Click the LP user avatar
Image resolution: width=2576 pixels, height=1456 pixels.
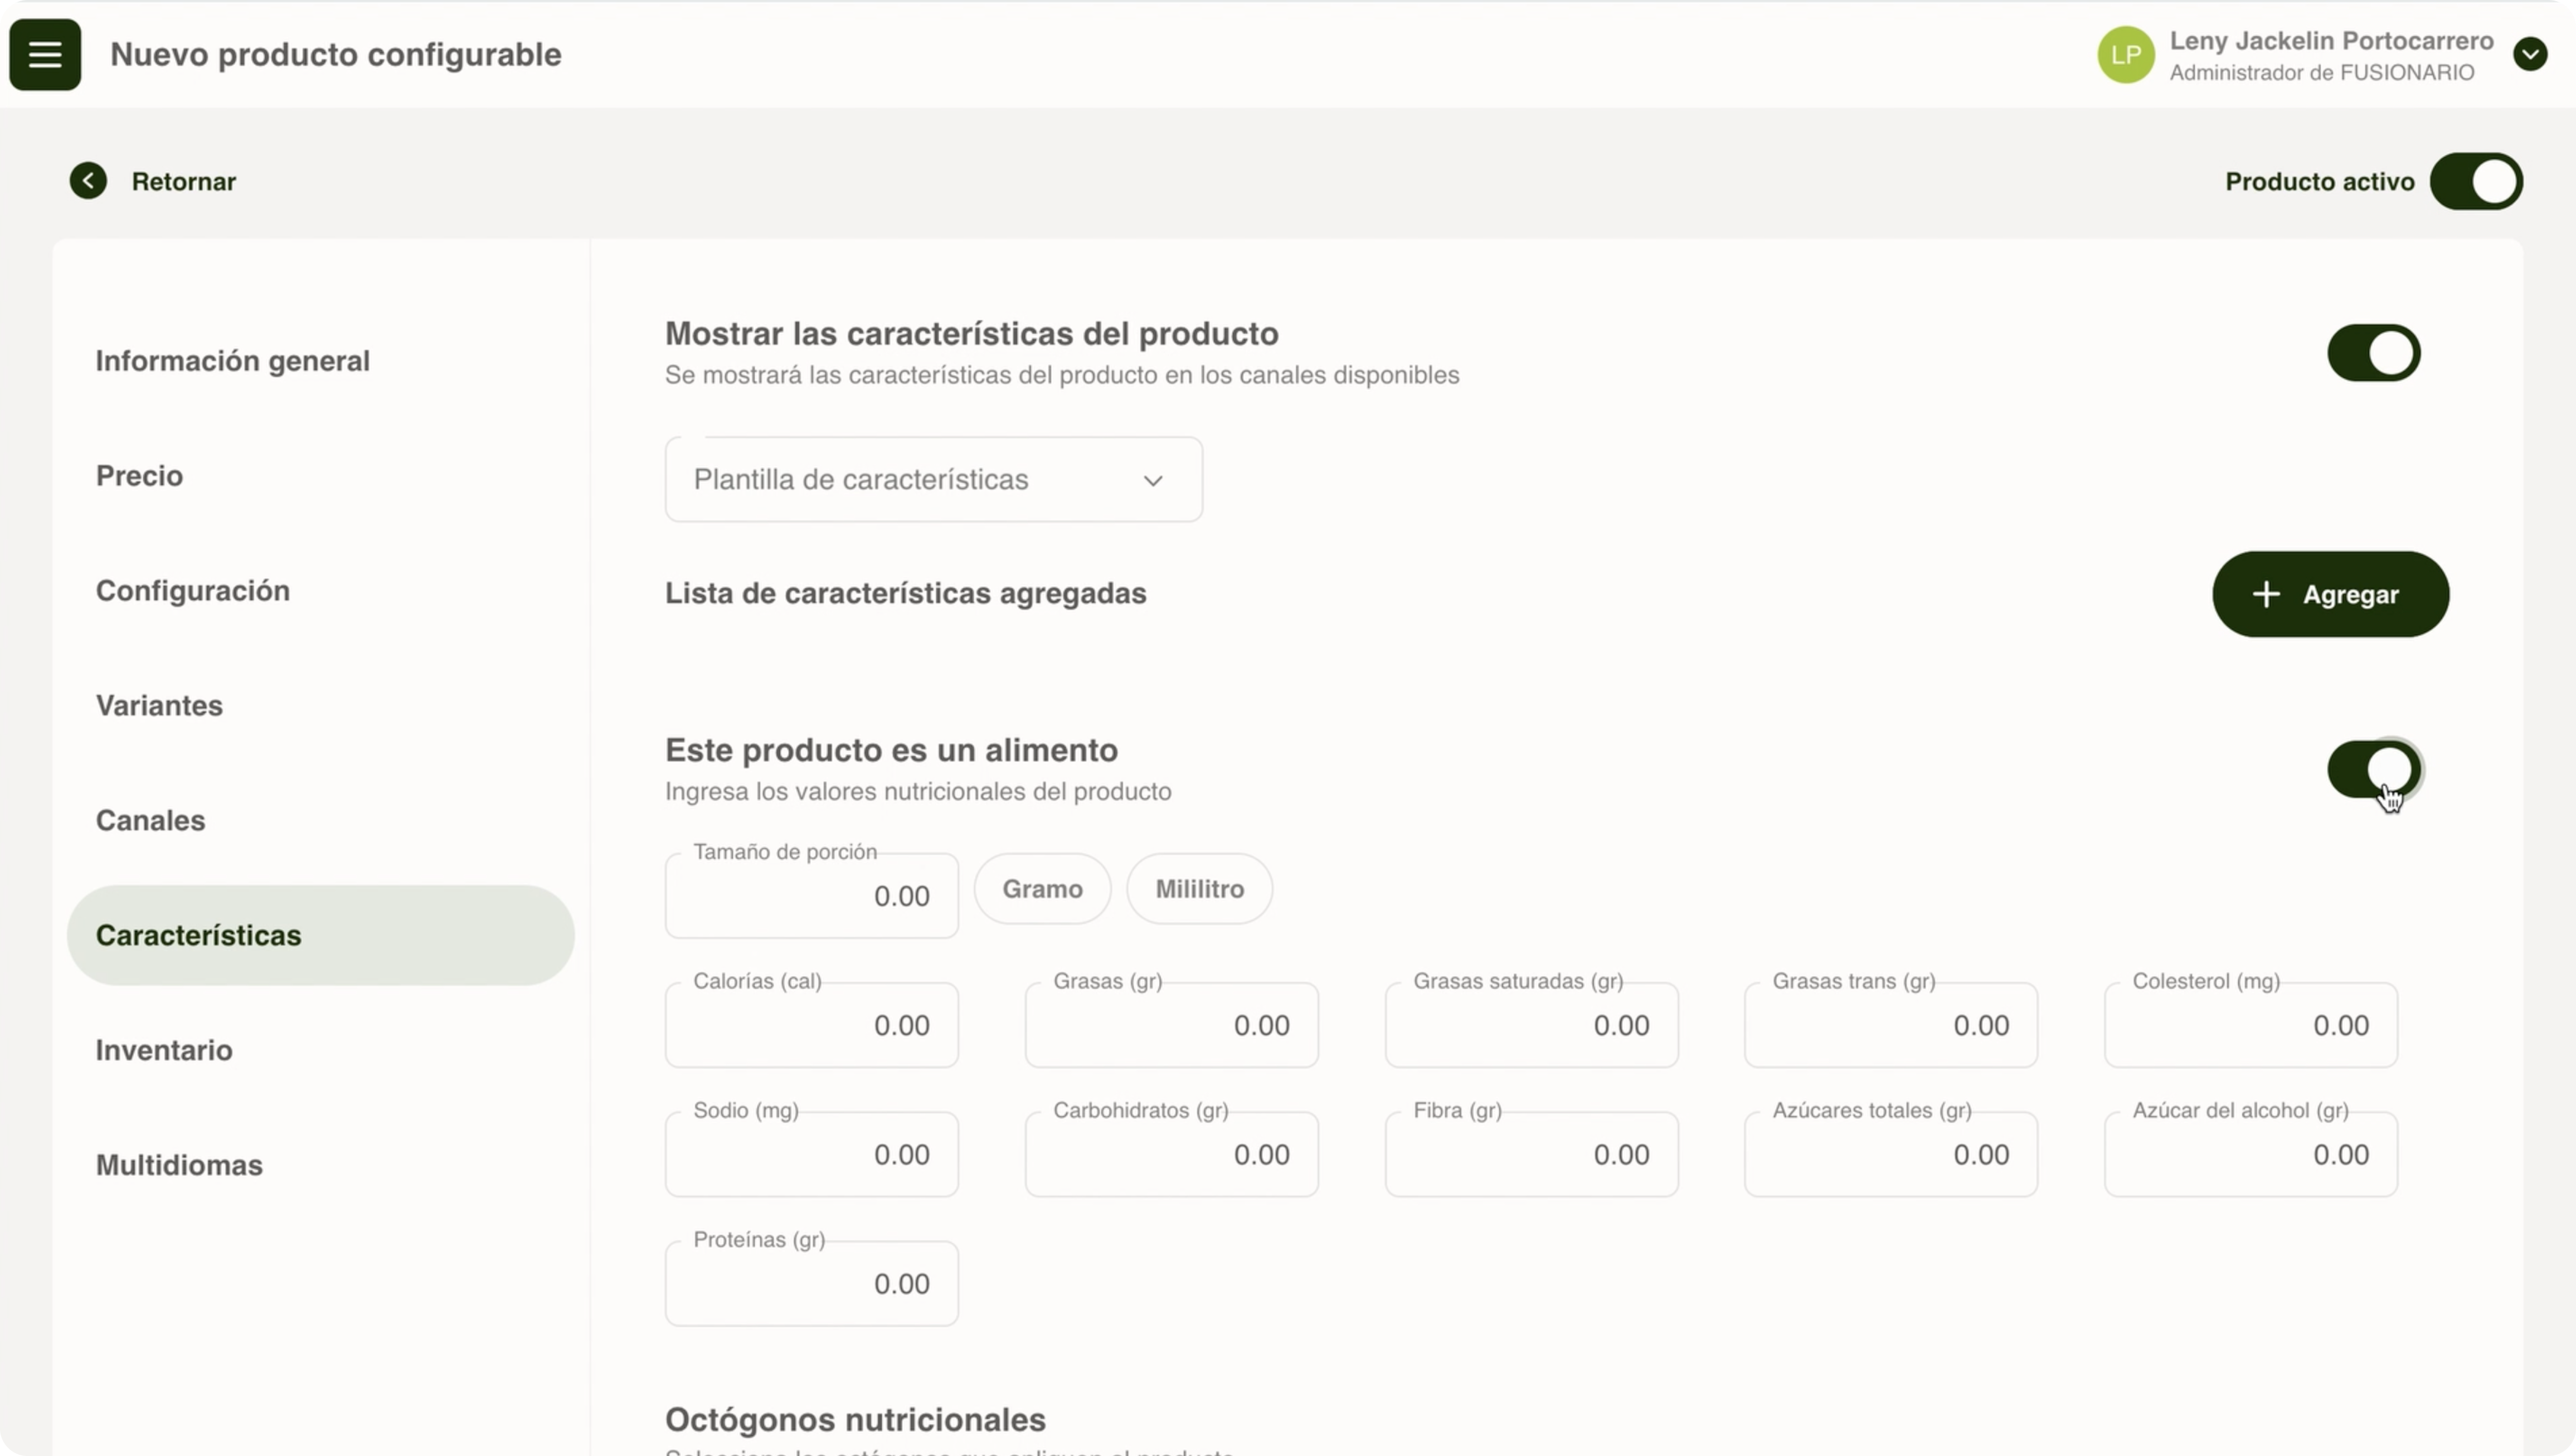[2125, 55]
